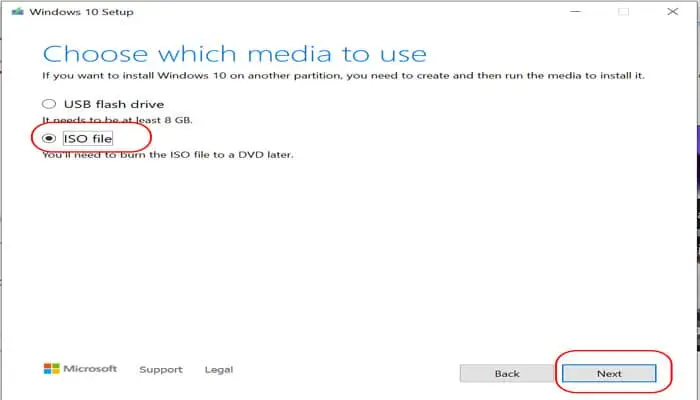This screenshot has width=700, height=400.
Task: Open the Legal link
Action: [219, 370]
